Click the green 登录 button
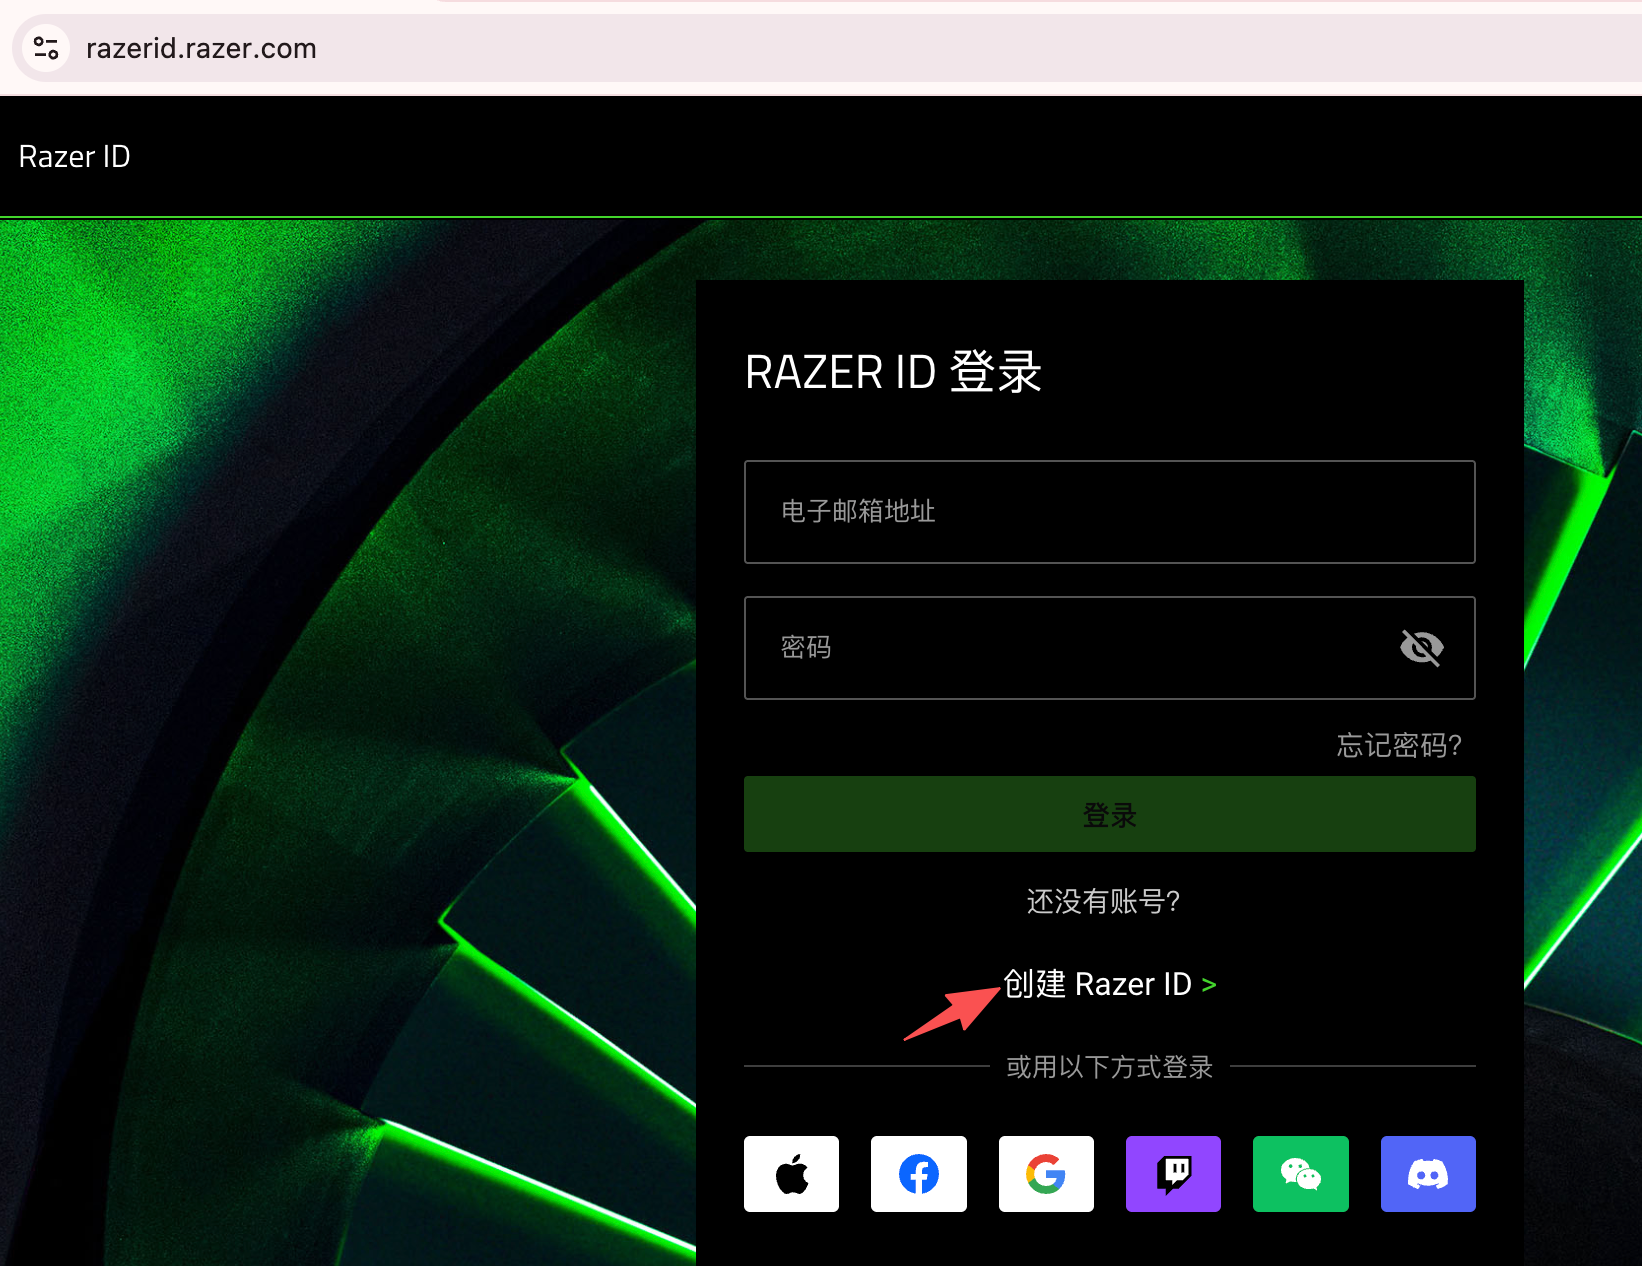 [1109, 814]
